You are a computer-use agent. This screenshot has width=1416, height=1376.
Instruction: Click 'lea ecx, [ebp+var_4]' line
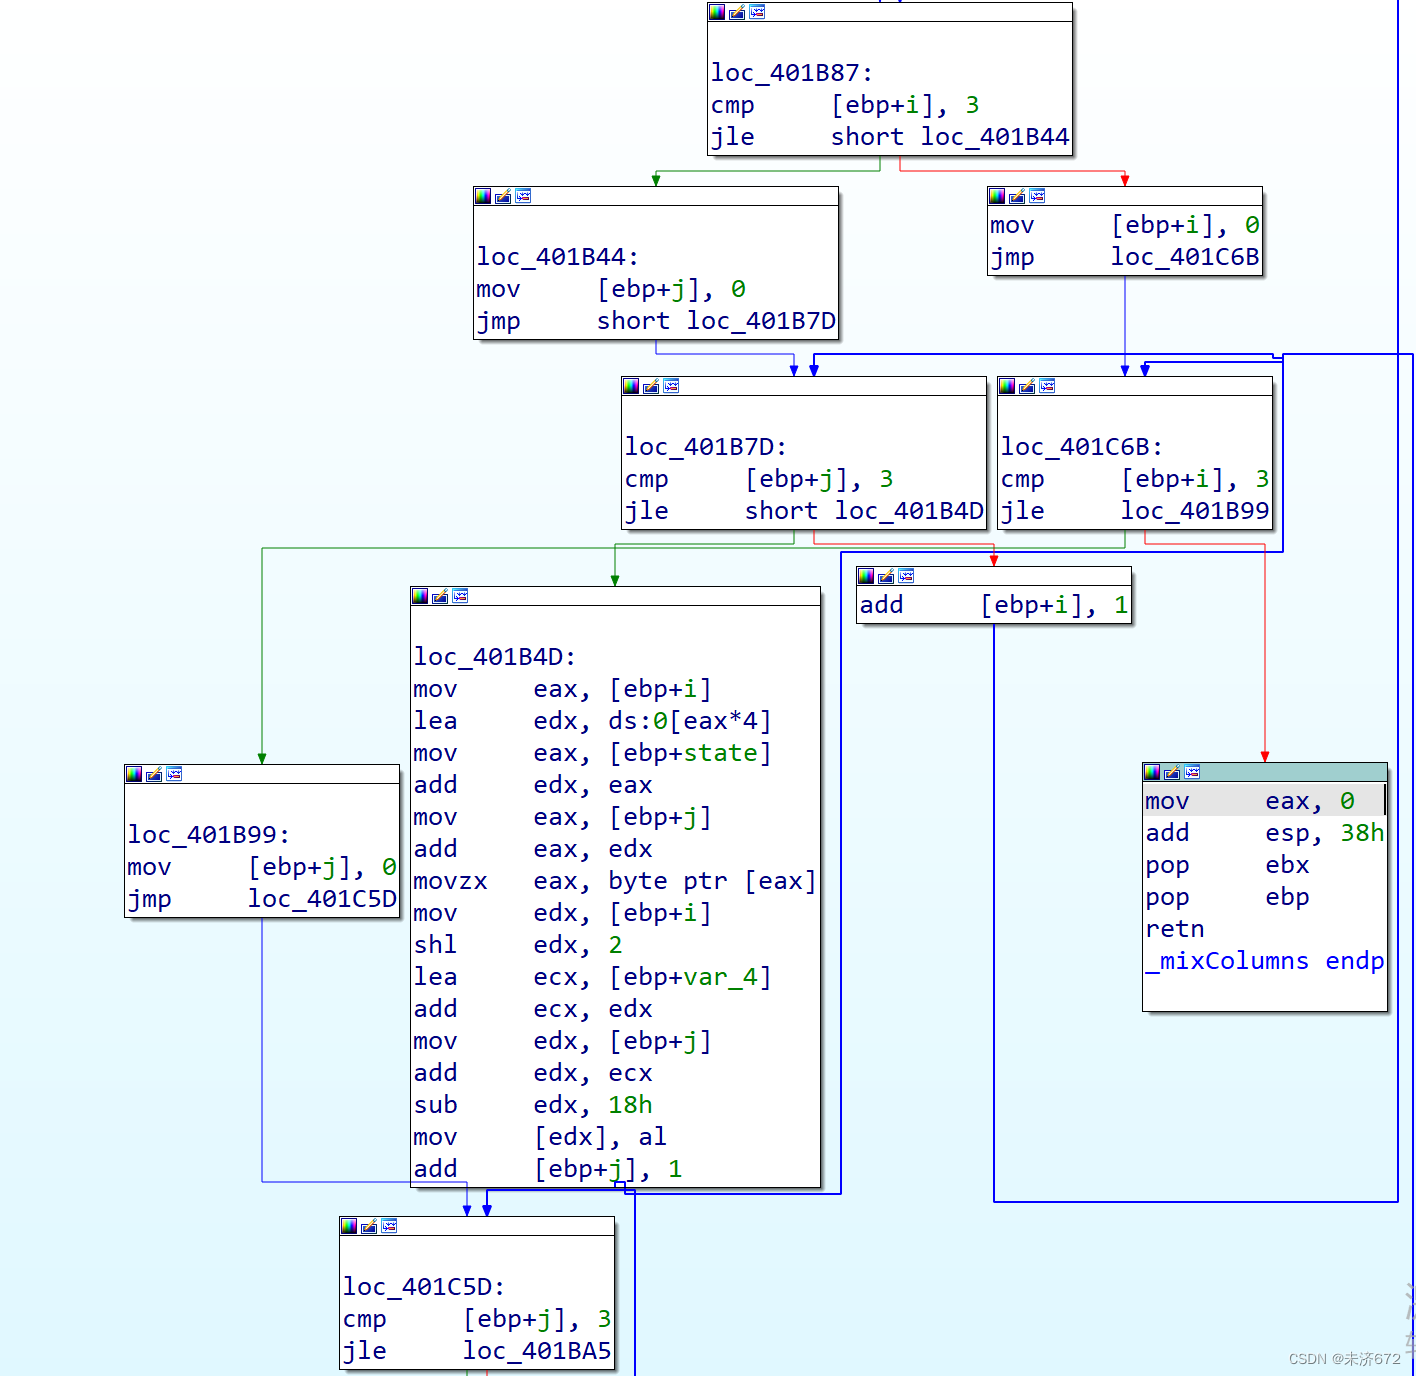592,977
